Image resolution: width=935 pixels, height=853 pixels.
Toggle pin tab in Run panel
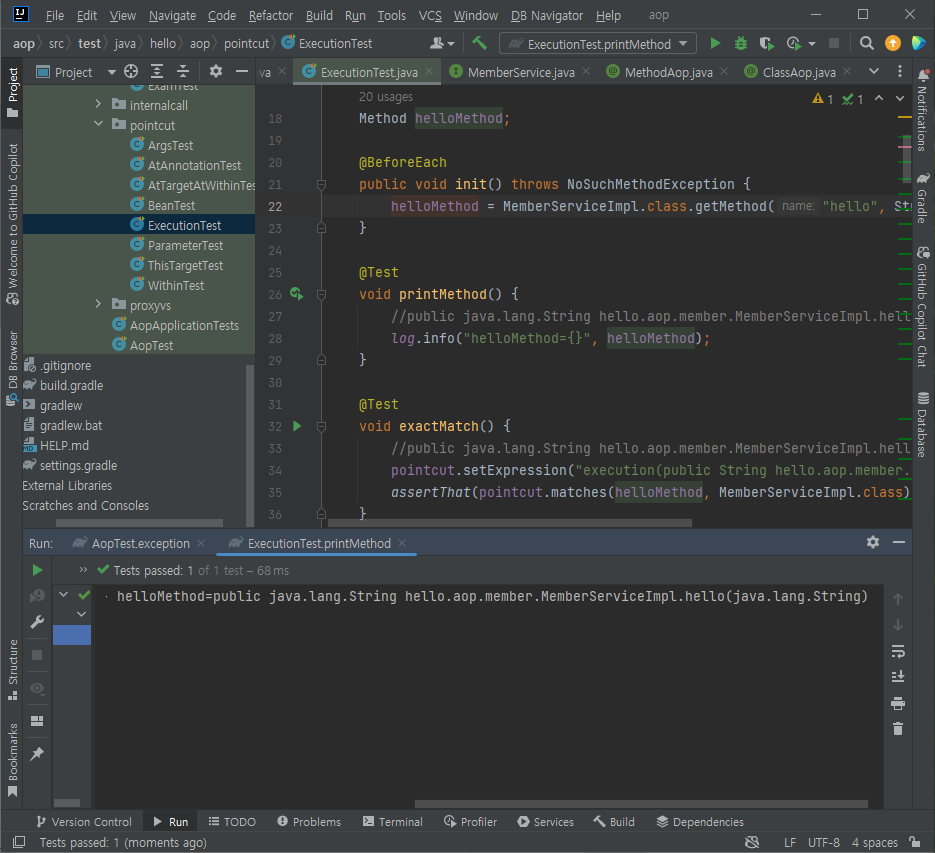37,754
